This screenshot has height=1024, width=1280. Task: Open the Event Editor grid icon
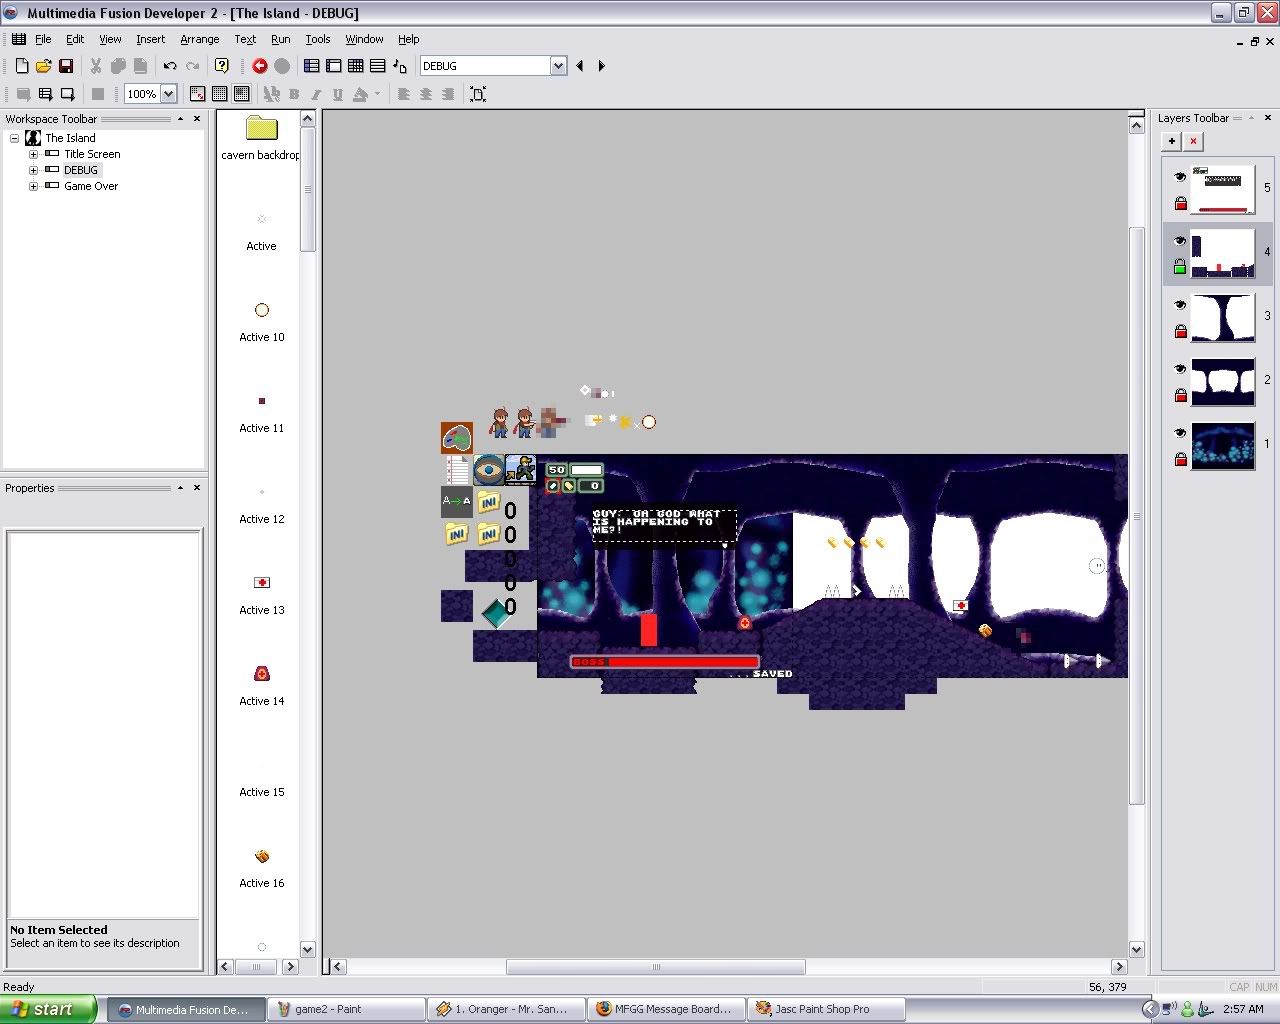(356, 66)
